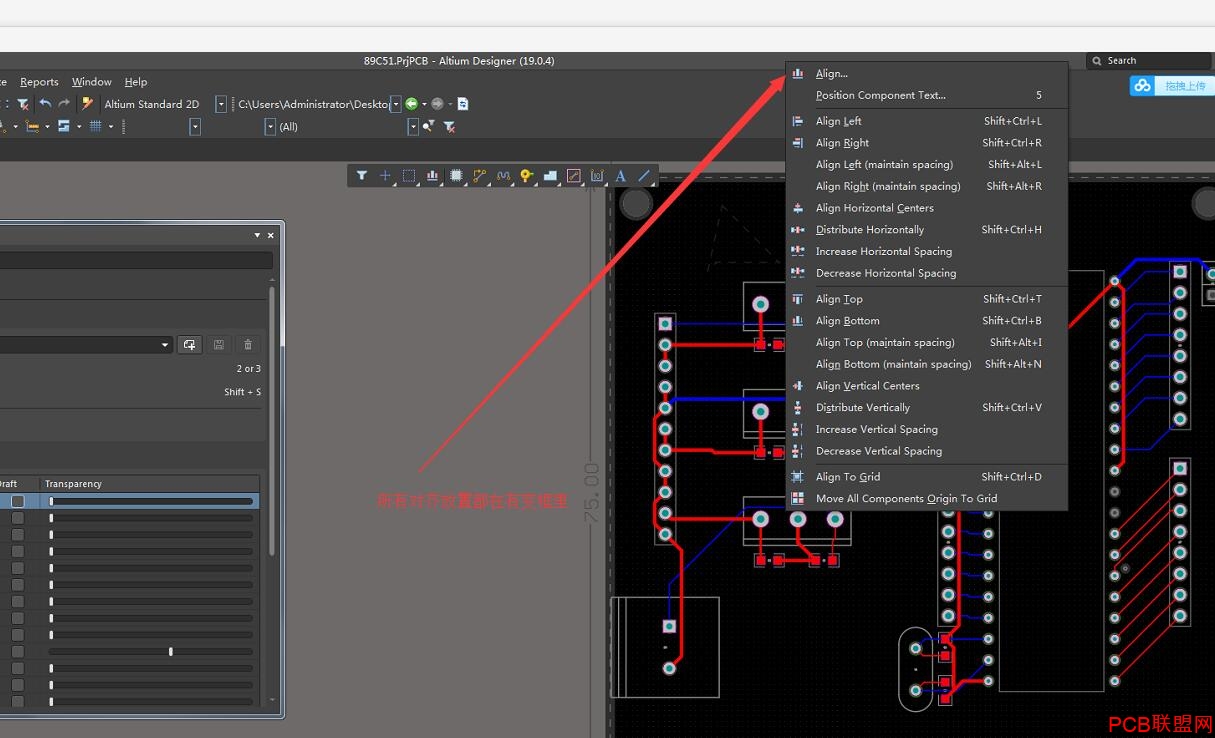Image resolution: width=1215 pixels, height=738 pixels.
Task: Select Move All Components Origin To Grid
Action: click(x=927, y=499)
